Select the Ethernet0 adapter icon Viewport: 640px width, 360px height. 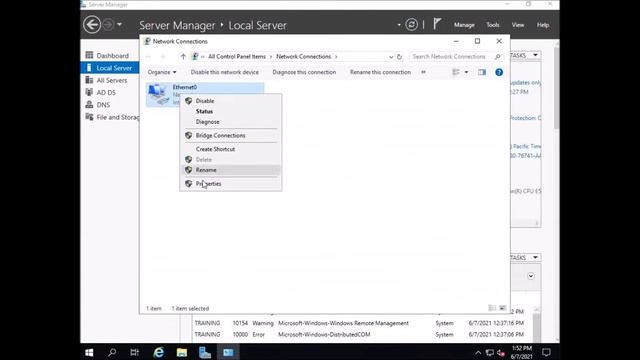[x=158, y=94]
